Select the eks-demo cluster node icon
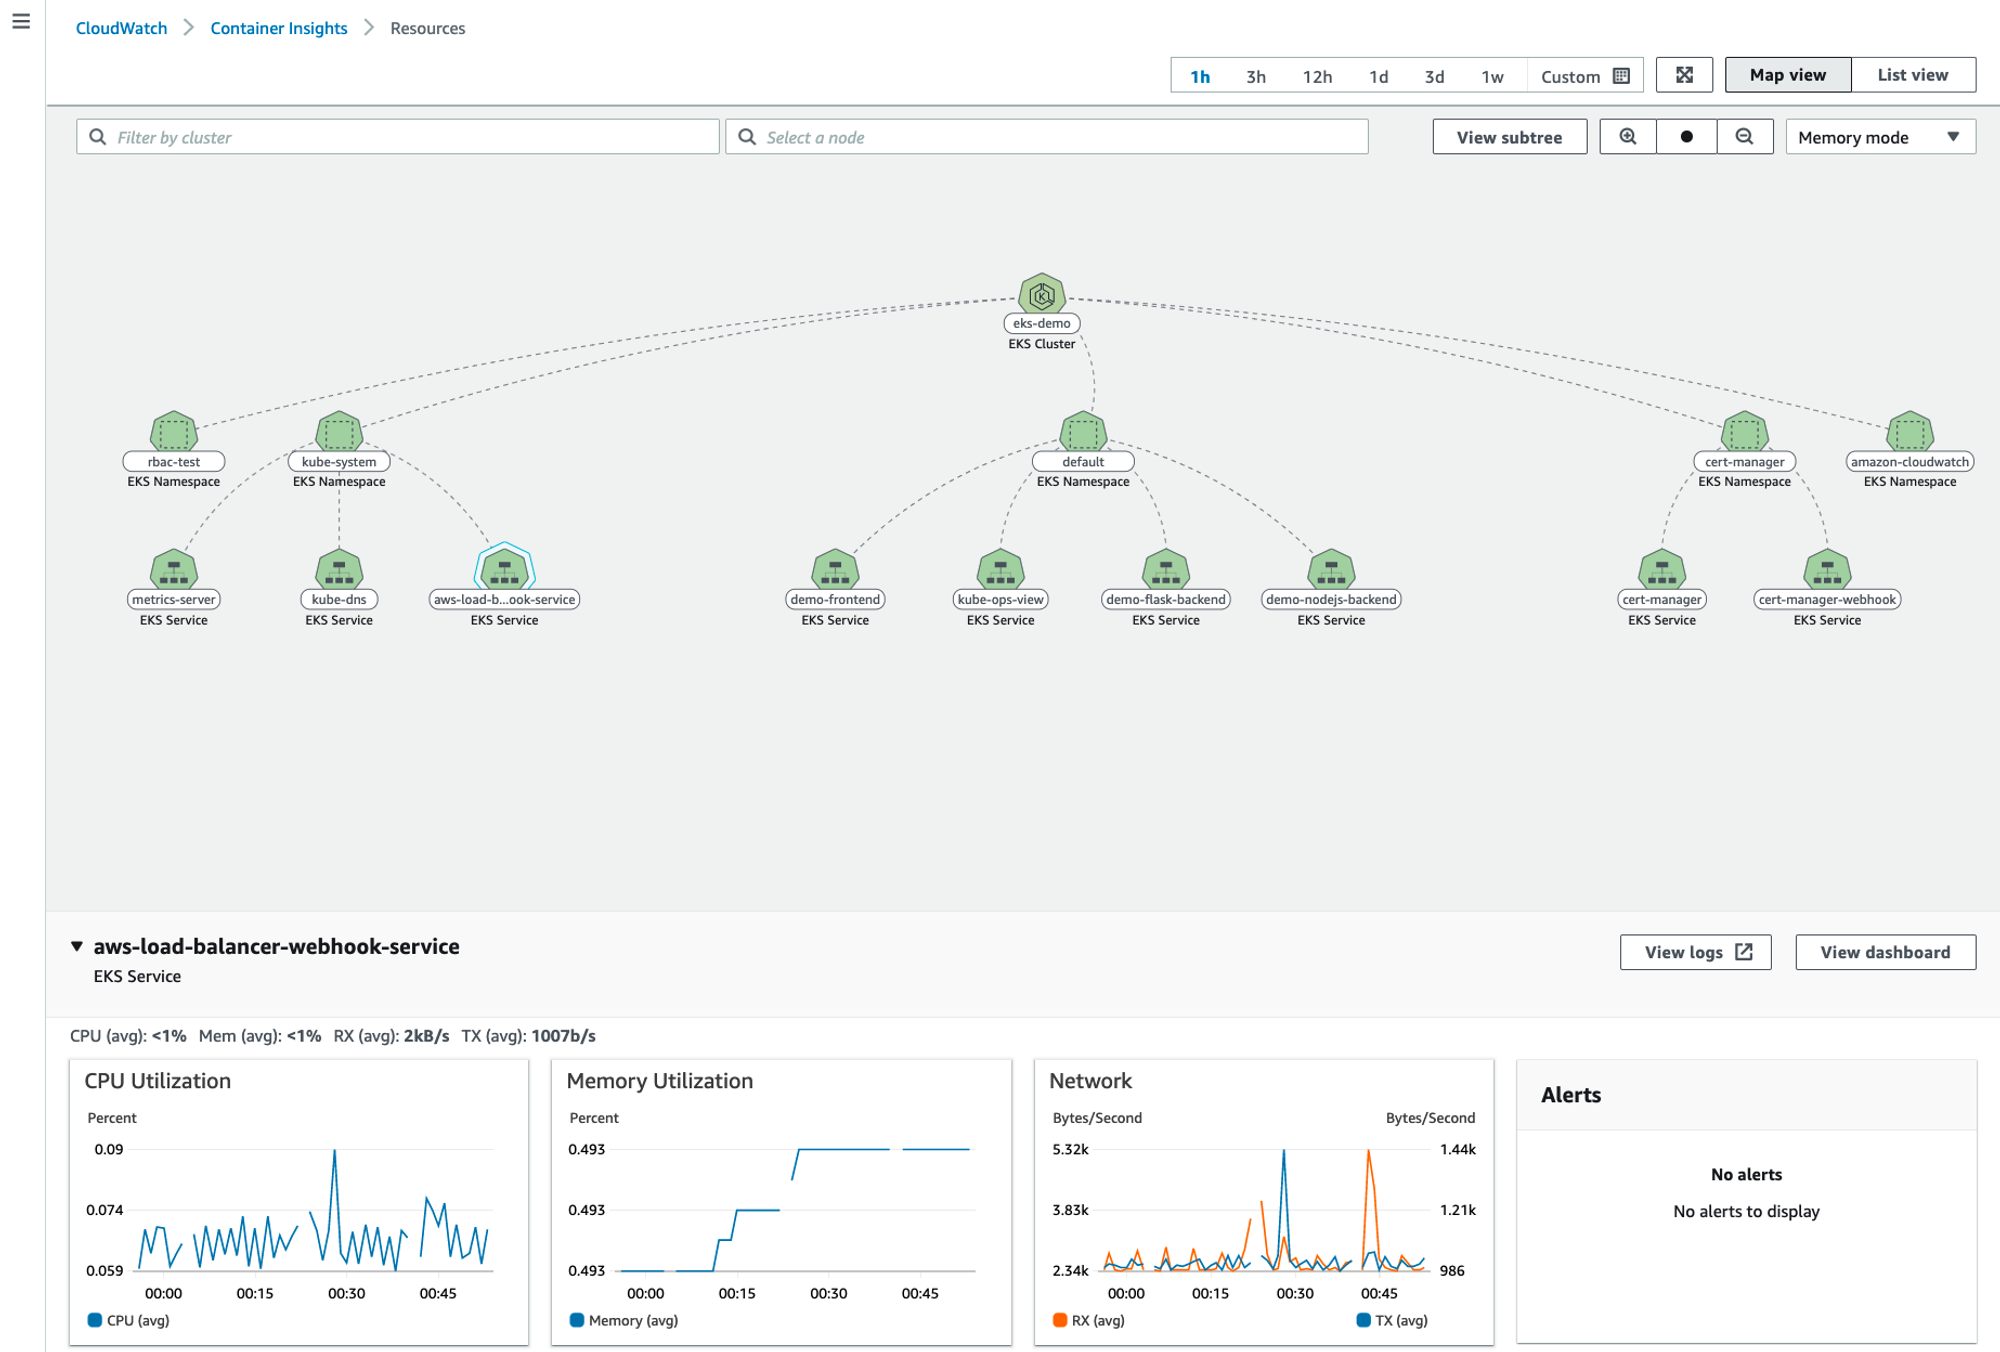Image resolution: width=2000 pixels, height=1352 pixels. [x=1041, y=295]
